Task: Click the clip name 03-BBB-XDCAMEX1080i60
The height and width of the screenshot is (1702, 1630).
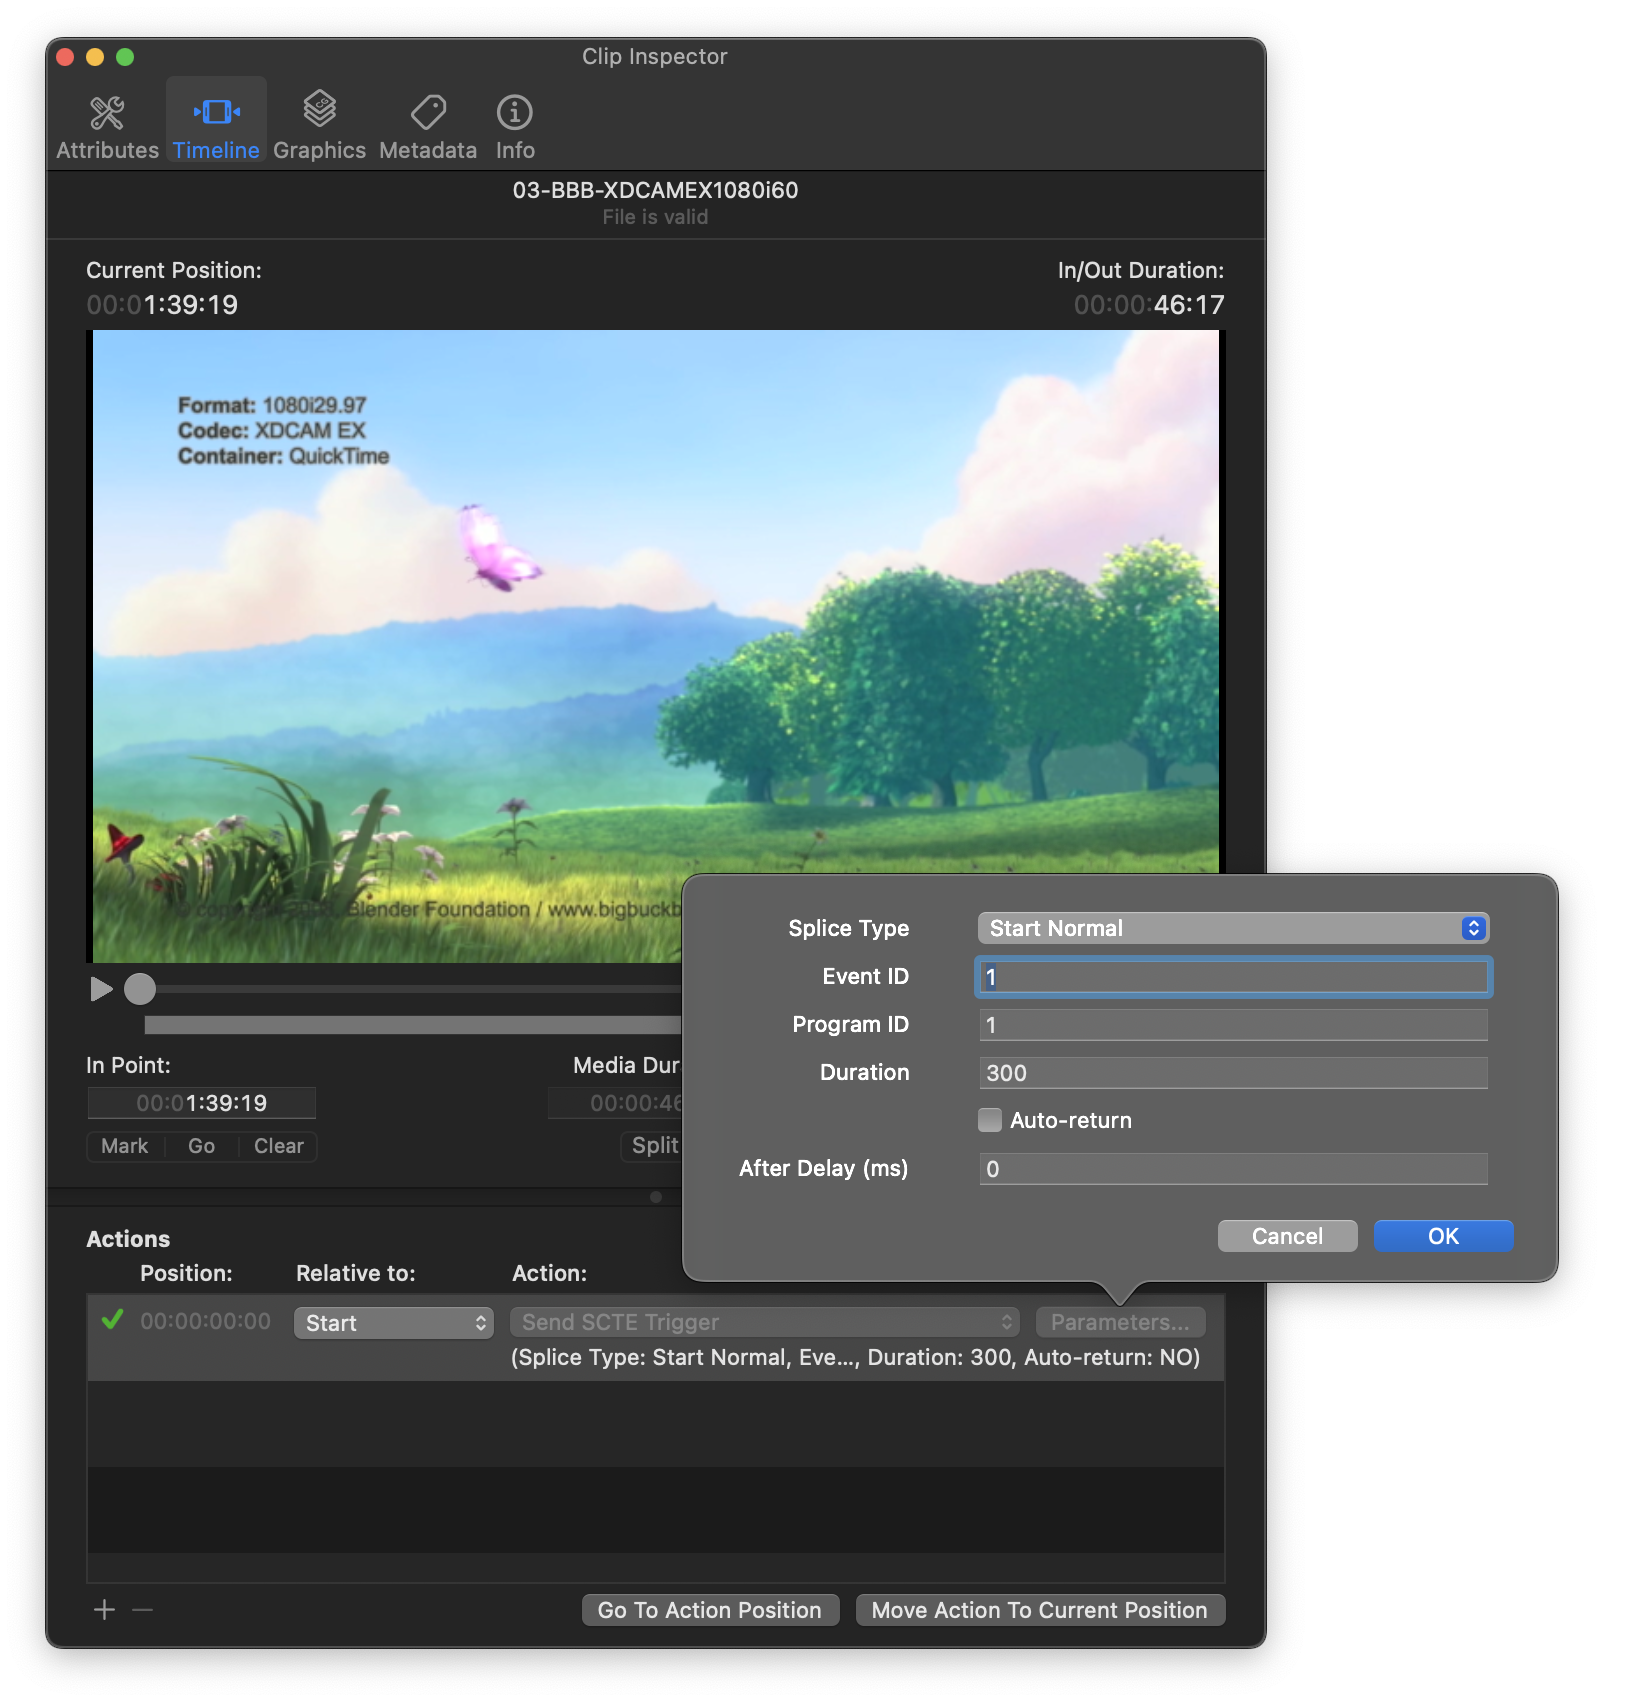Action: pos(655,190)
